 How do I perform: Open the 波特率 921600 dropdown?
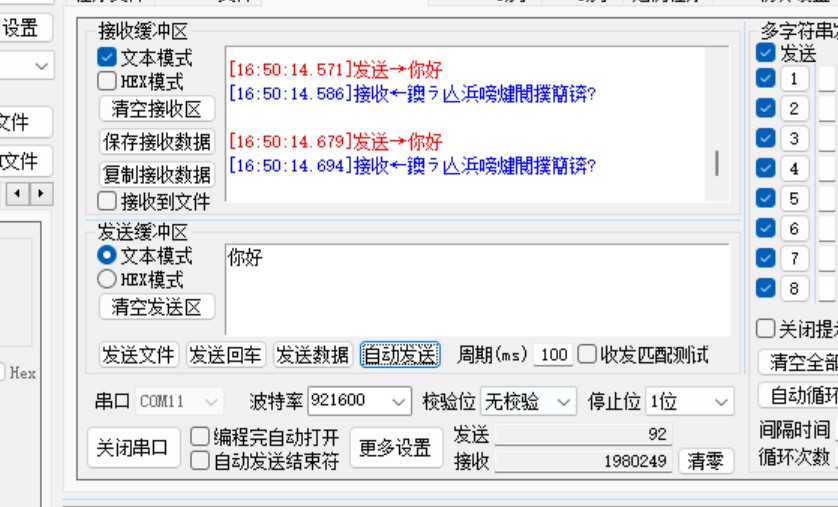(360, 401)
